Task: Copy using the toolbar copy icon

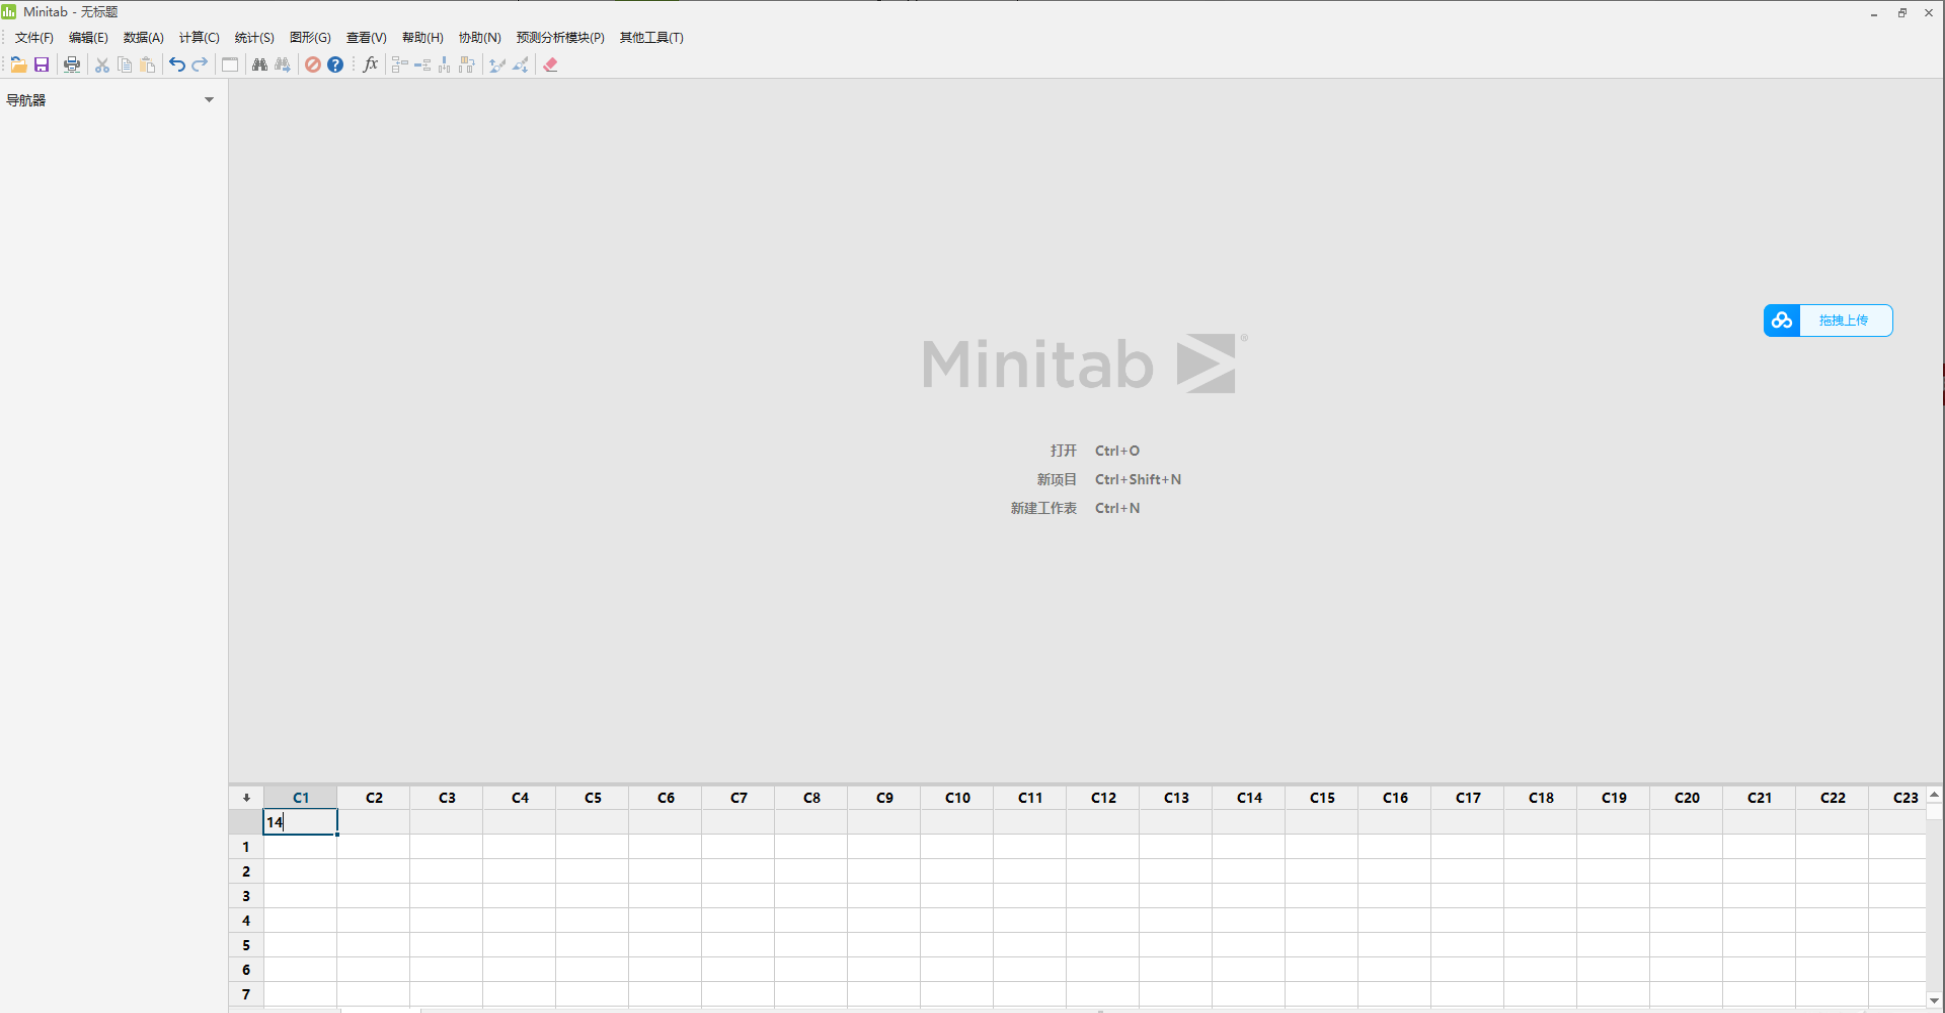Action: click(x=125, y=65)
